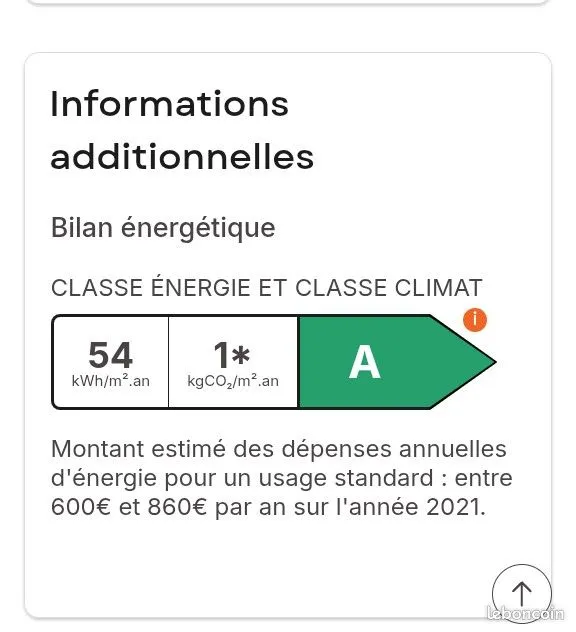Select the 1* emissions value cell
The height and width of the screenshot is (632, 576).
point(233,362)
